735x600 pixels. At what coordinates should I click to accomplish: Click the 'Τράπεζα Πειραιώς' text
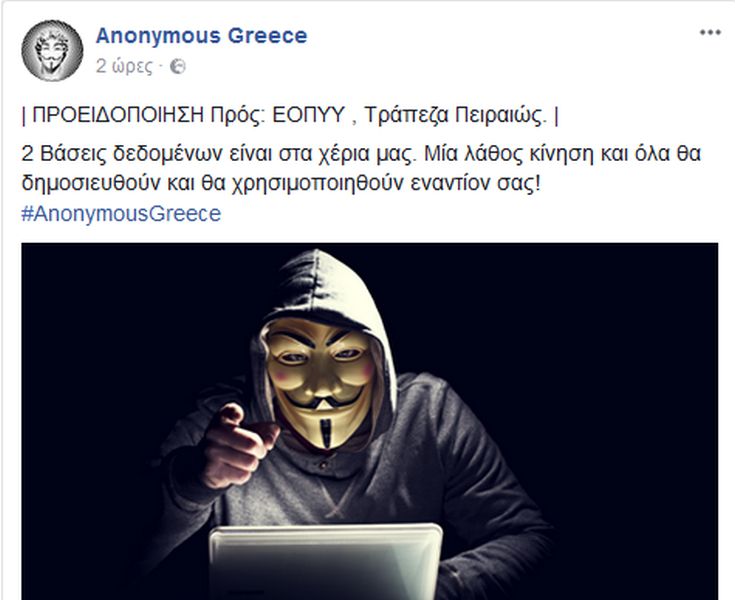[455, 115]
